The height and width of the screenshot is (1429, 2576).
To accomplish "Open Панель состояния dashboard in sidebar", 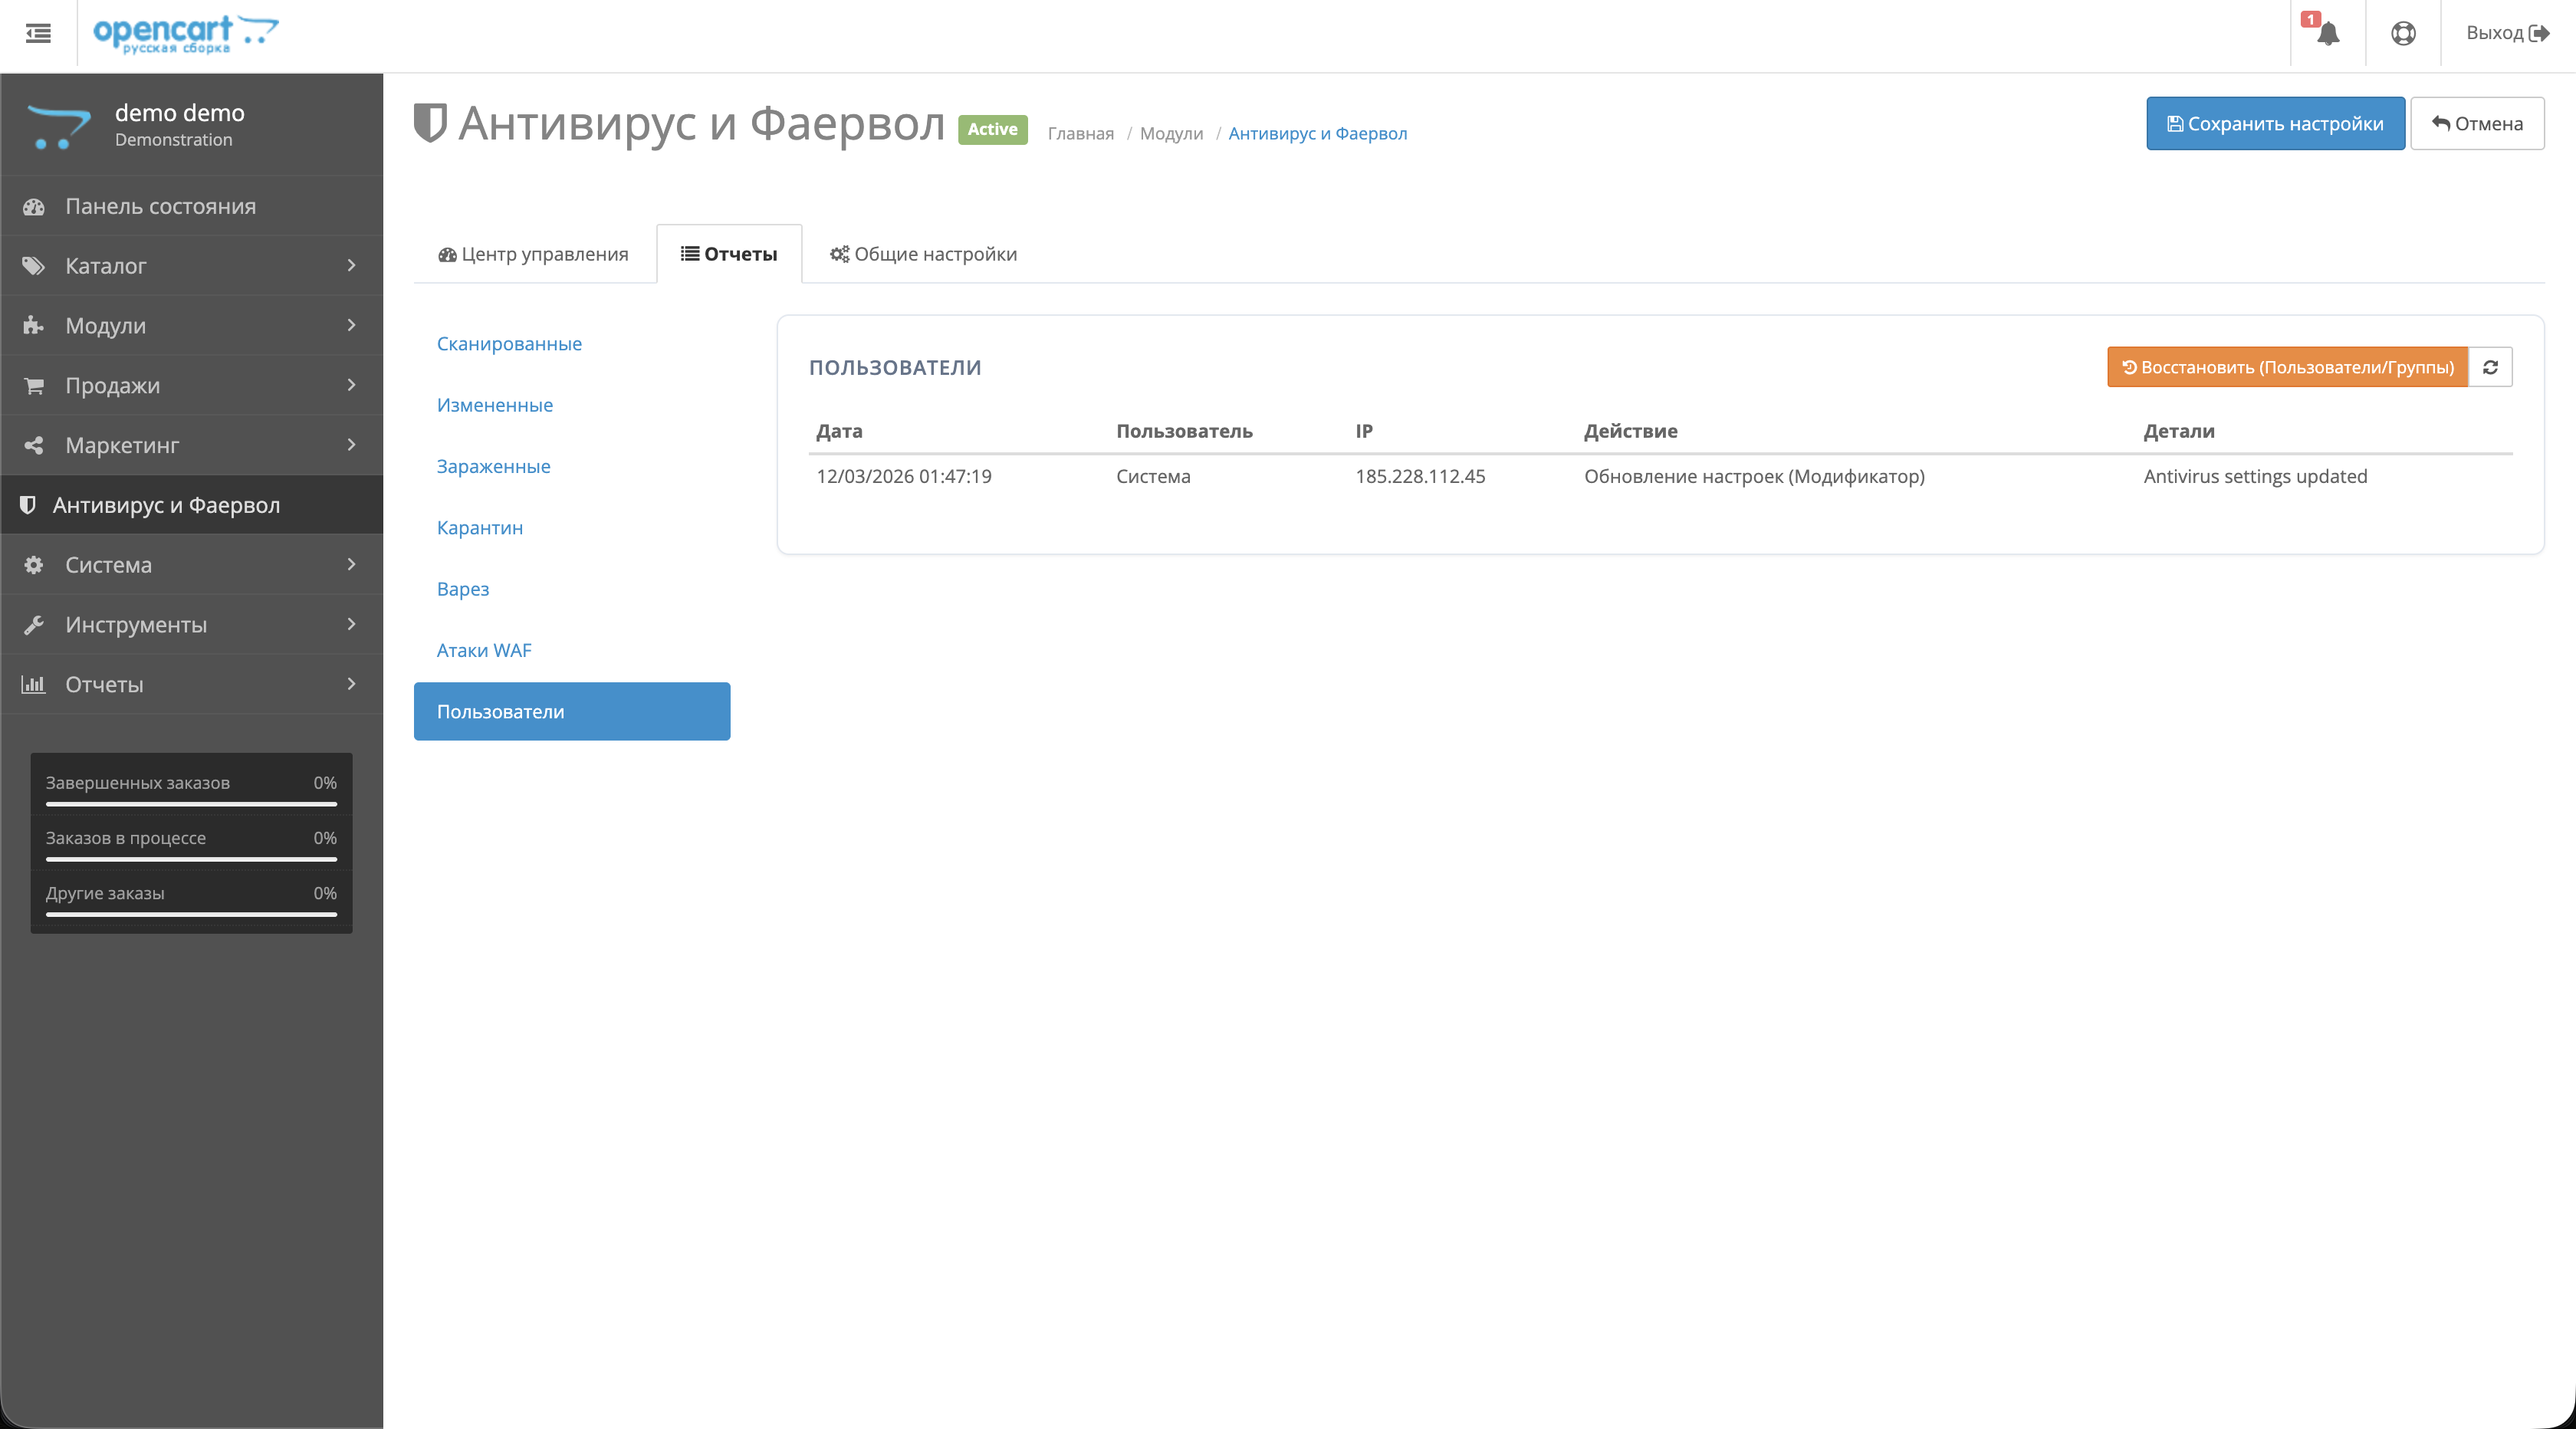I will tap(160, 206).
